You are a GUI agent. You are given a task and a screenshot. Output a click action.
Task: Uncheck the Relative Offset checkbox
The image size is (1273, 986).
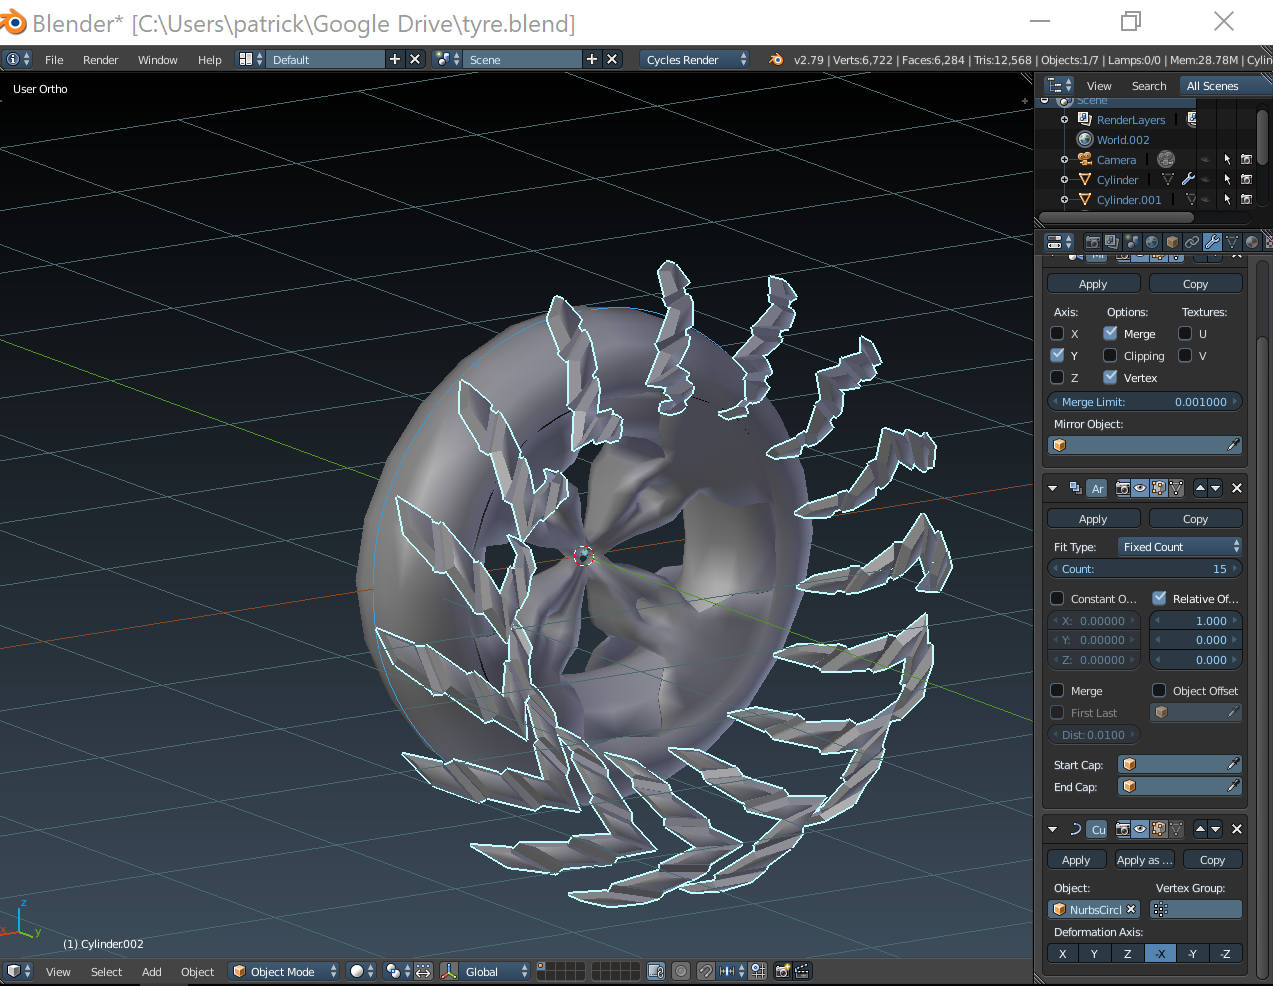pyautogui.click(x=1159, y=599)
